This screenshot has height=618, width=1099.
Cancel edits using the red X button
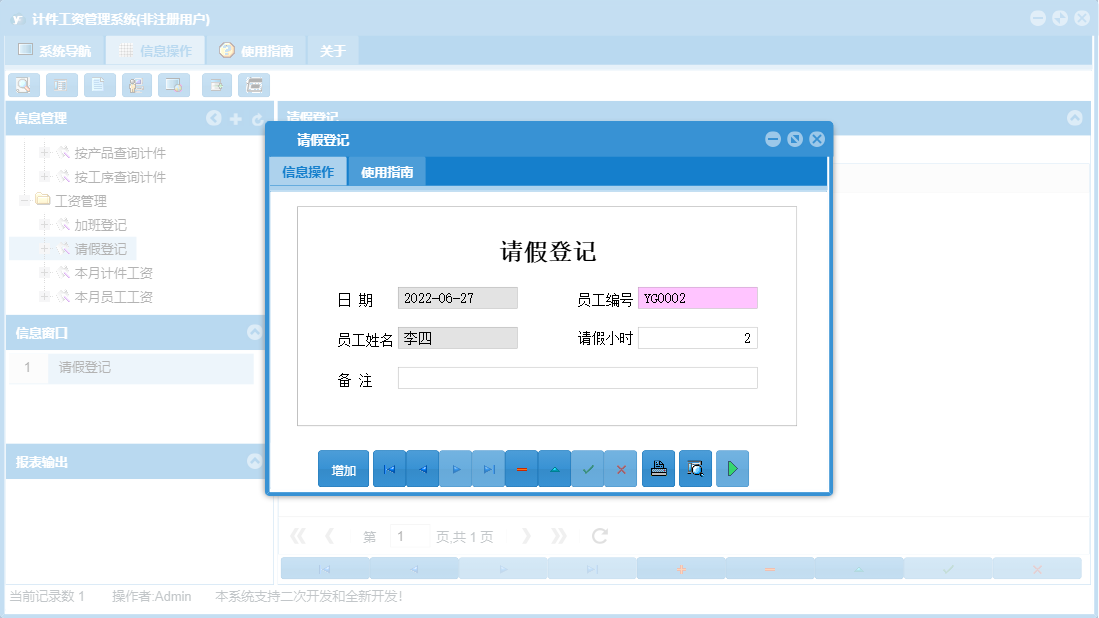[x=621, y=468]
